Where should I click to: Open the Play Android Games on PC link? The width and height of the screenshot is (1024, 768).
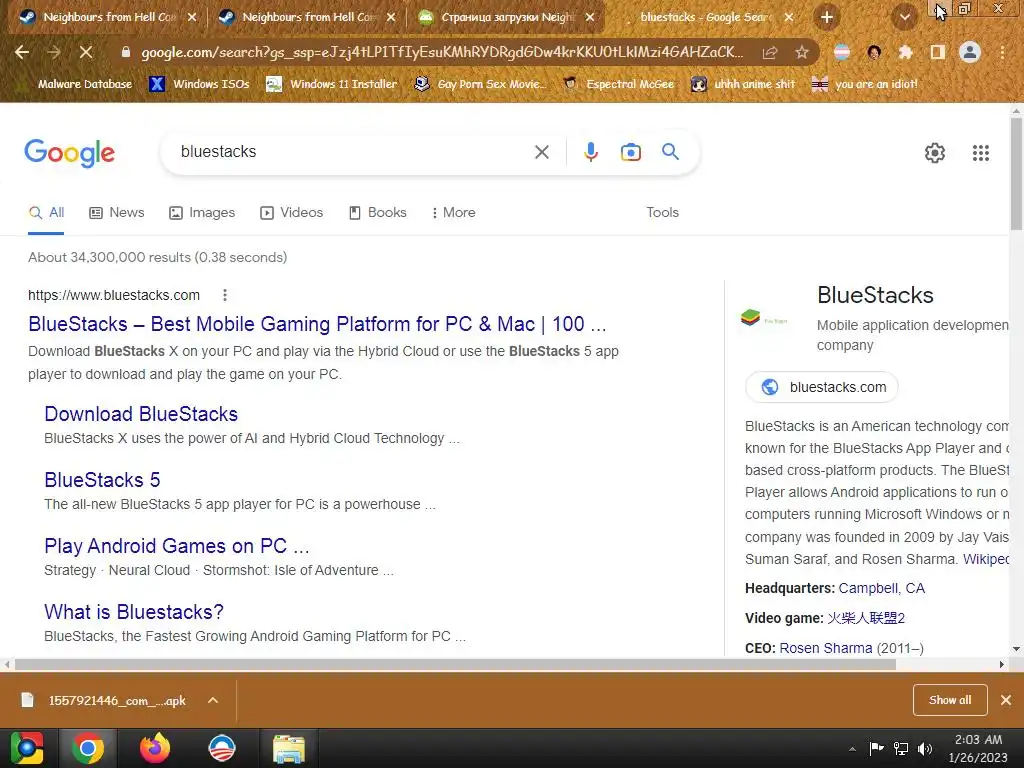coord(176,546)
